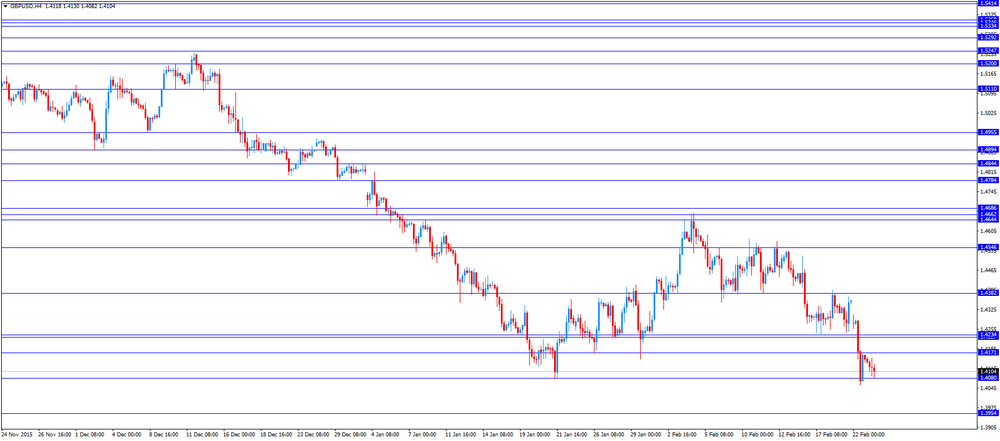The height and width of the screenshot is (441, 1000).
Task: Select the 1.4784 price level label
Action: pos(987,180)
